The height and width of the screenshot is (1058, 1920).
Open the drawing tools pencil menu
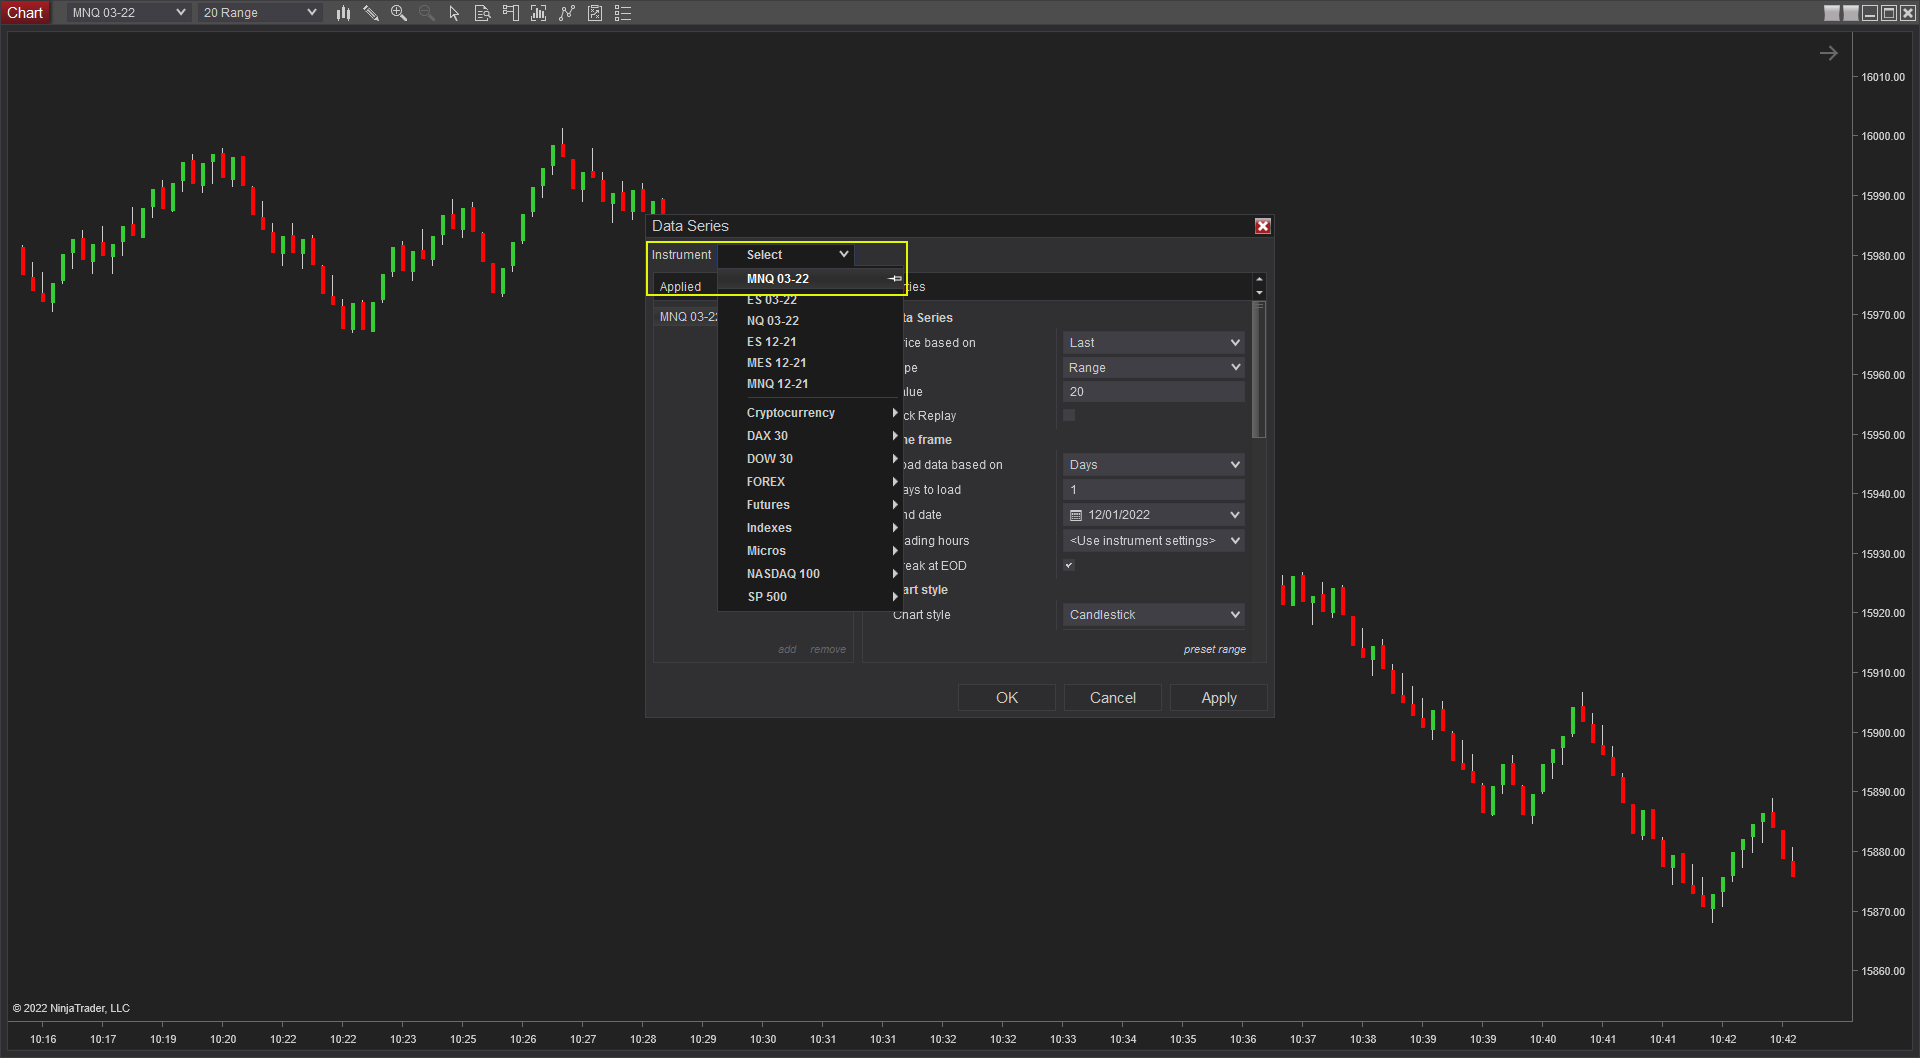371,13
